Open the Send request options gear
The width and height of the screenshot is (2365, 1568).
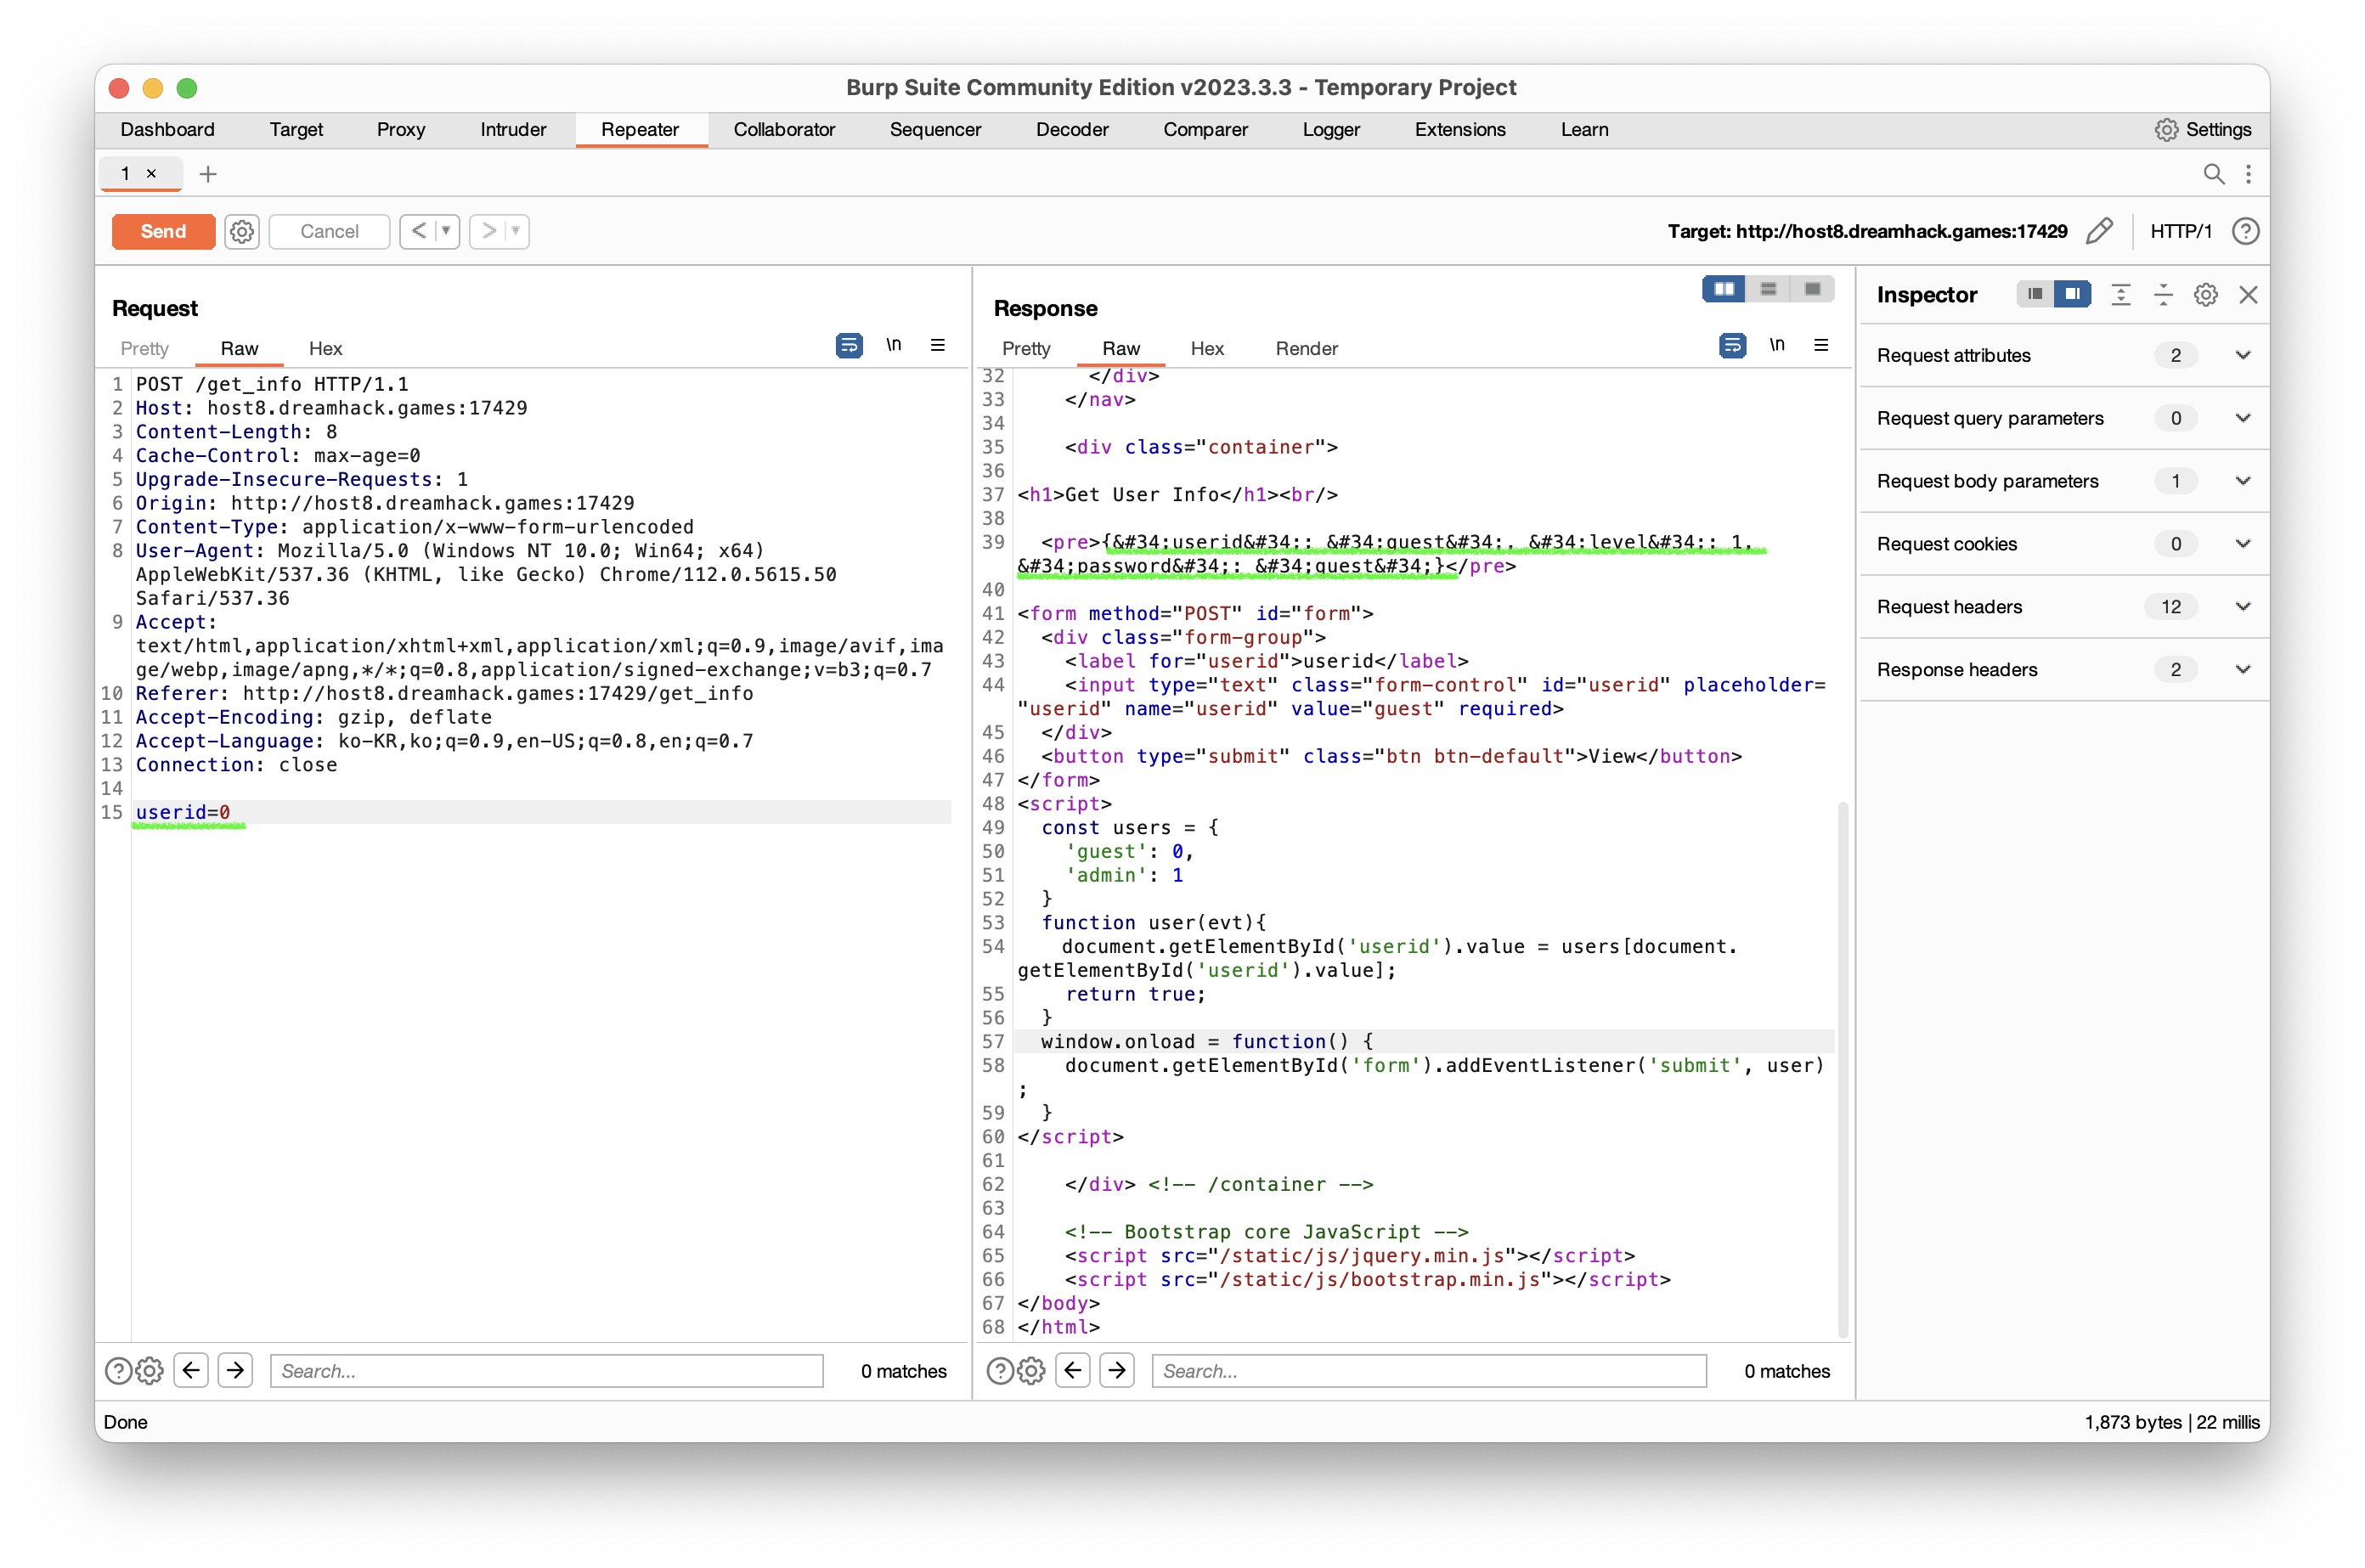click(241, 231)
